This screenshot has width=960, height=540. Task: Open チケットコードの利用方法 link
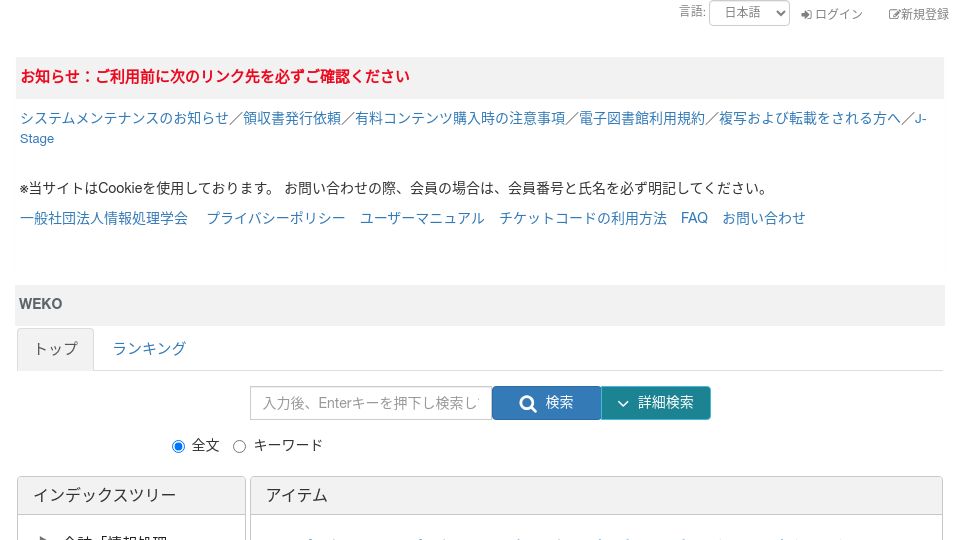coord(583,218)
